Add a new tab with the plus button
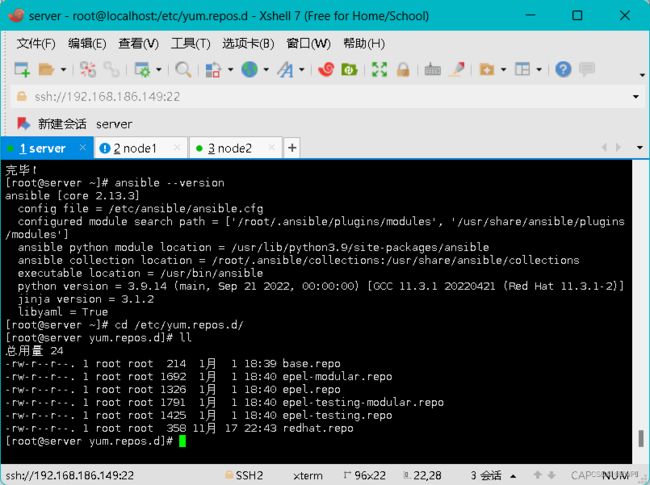Screen dimensions: 650x485 (x=292, y=148)
